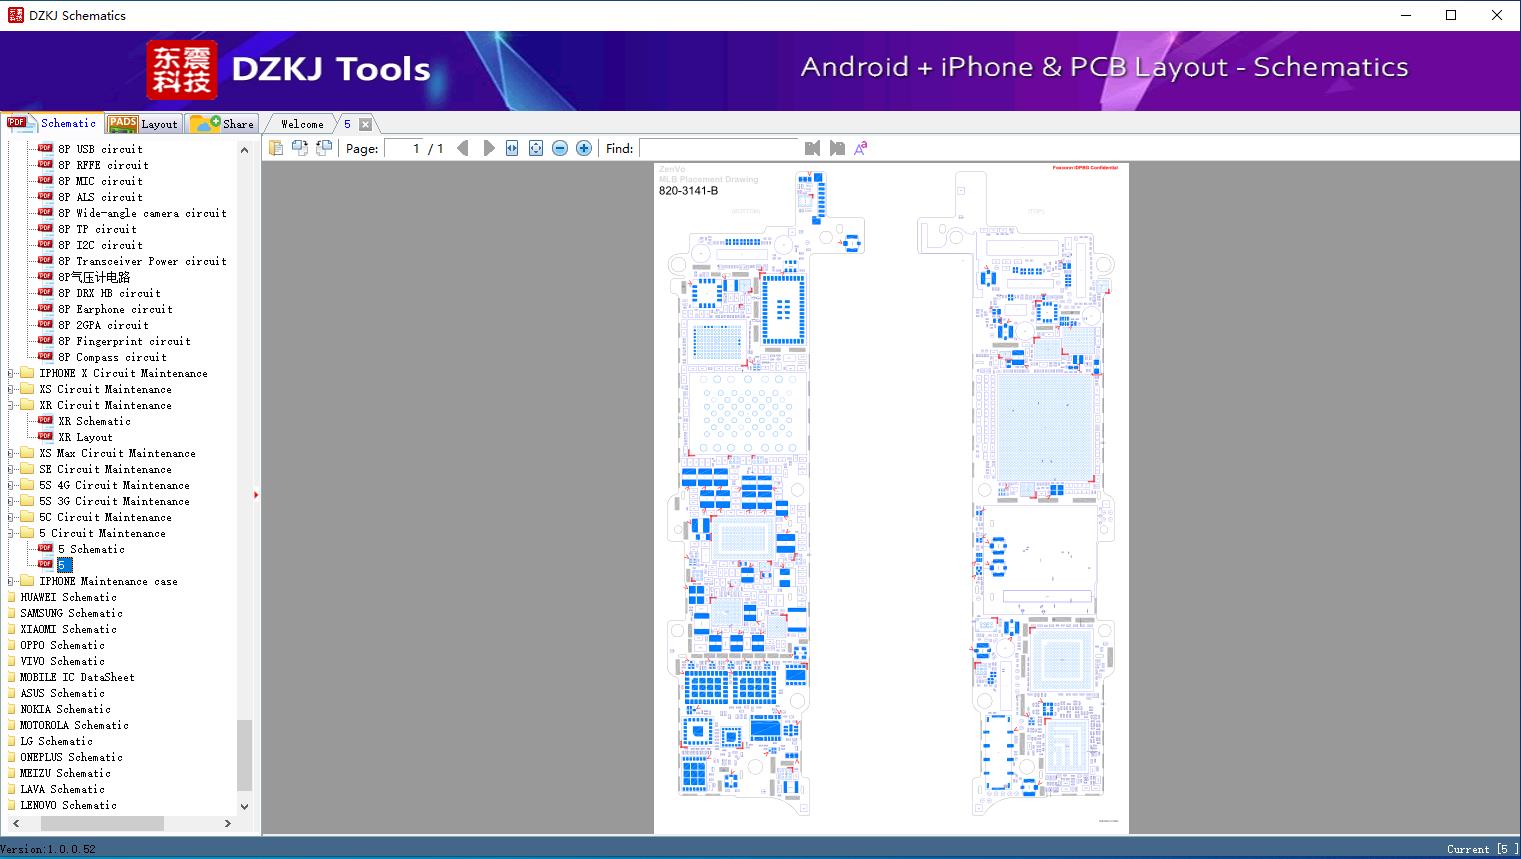The height and width of the screenshot is (859, 1521).
Task: Select the document tab named 5
Action: tap(347, 124)
